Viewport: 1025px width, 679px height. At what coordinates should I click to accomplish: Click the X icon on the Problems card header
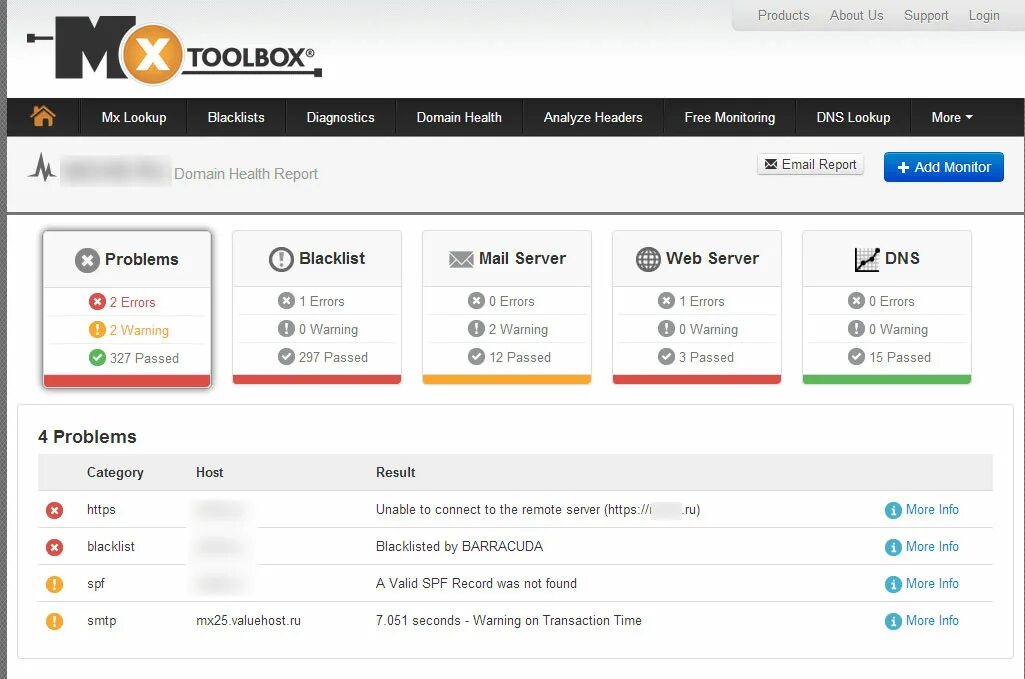coord(87,260)
